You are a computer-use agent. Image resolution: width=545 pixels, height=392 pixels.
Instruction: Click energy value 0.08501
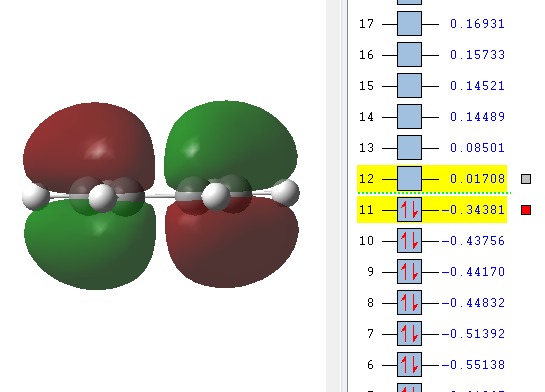[x=477, y=147]
